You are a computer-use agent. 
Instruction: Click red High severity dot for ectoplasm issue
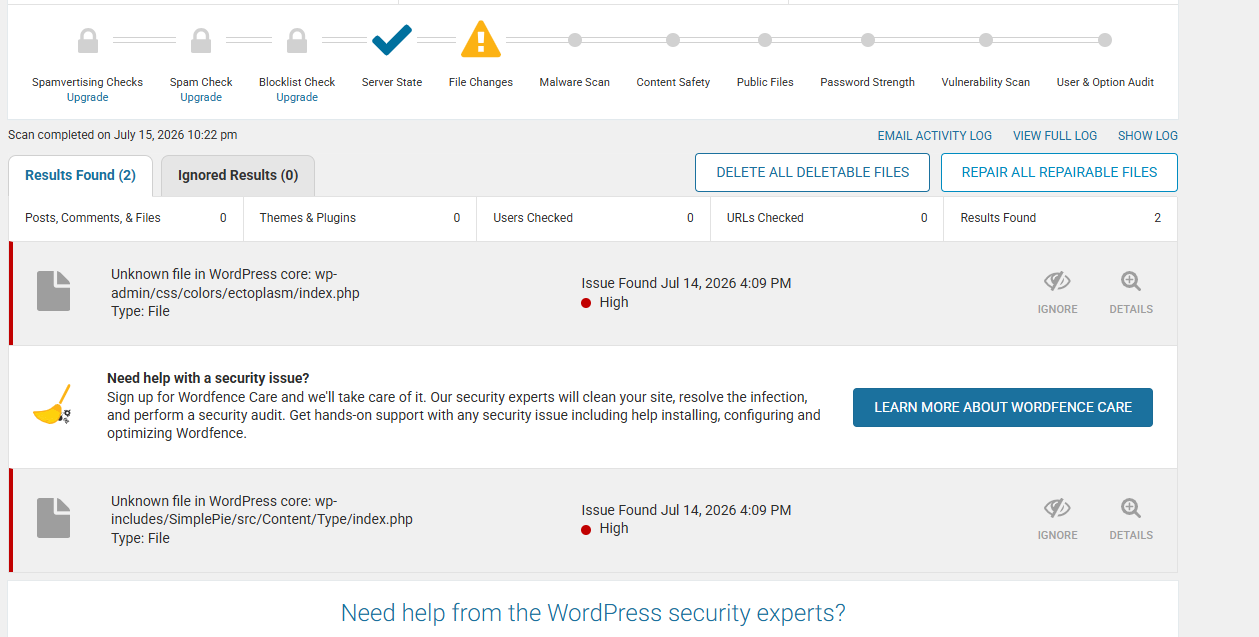pyautogui.click(x=586, y=303)
